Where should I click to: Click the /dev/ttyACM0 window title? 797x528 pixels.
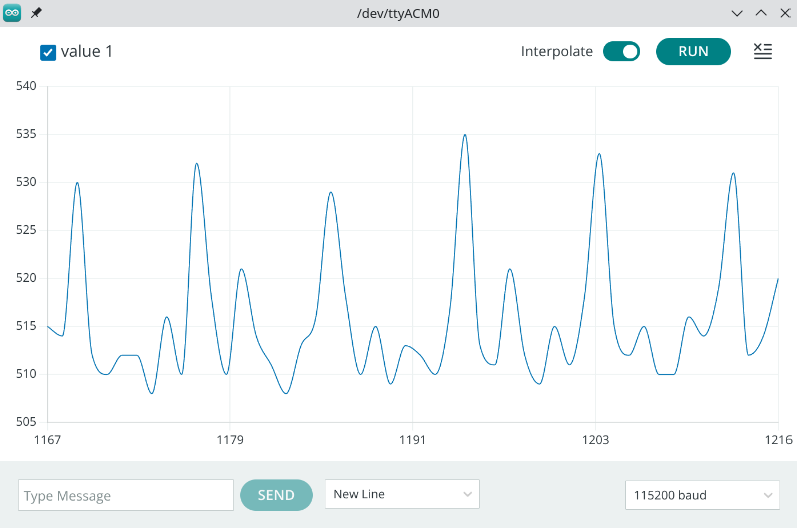pyautogui.click(x=398, y=13)
